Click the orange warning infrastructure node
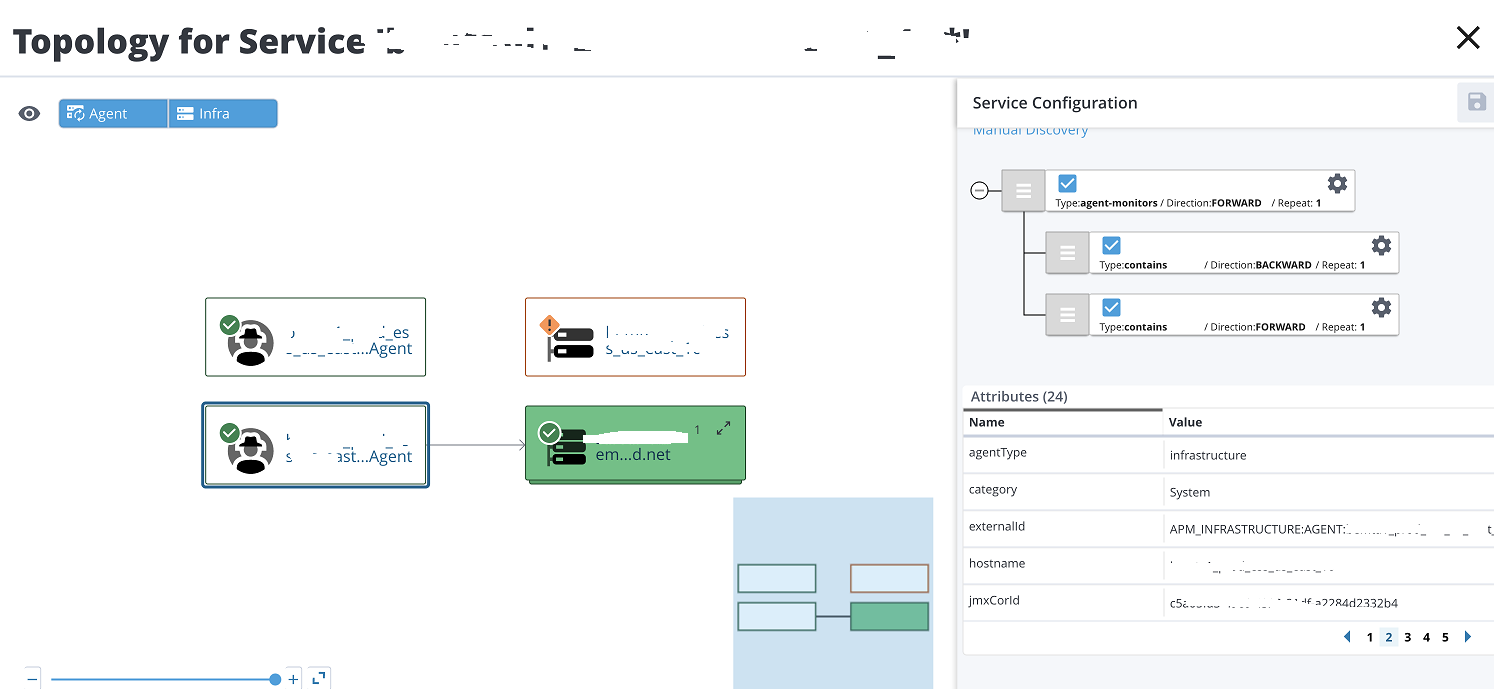This screenshot has width=1494, height=689. tap(635, 337)
